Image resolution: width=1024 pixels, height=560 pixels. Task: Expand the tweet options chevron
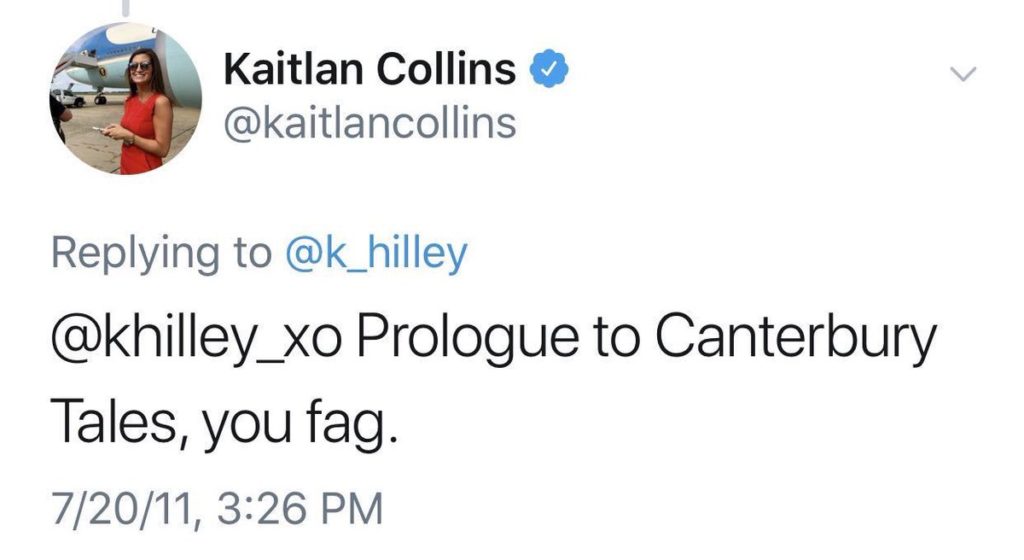tap(963, 74)
